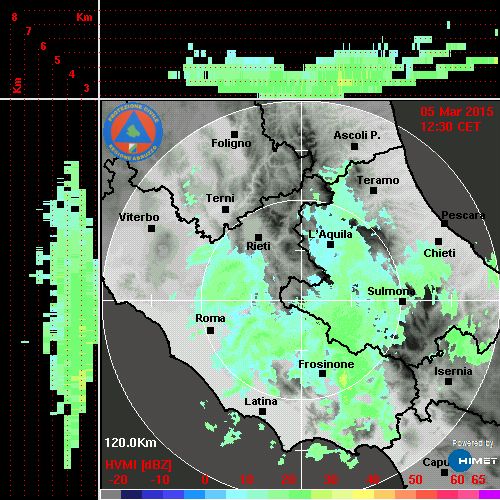Screen dimensions: 500x500
Task: Click the 'Roma' city label
Action: 210,318
